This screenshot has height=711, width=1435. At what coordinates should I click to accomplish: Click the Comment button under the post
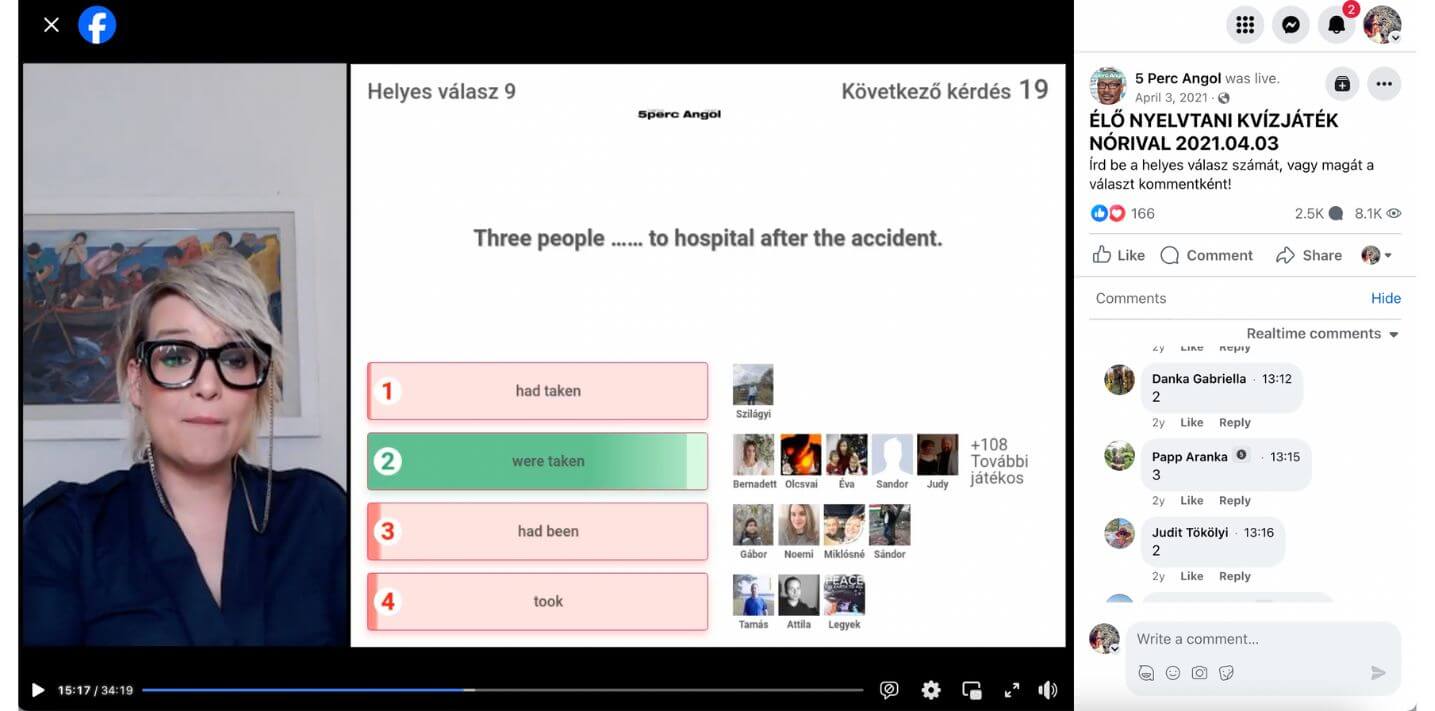point(1207,255)
